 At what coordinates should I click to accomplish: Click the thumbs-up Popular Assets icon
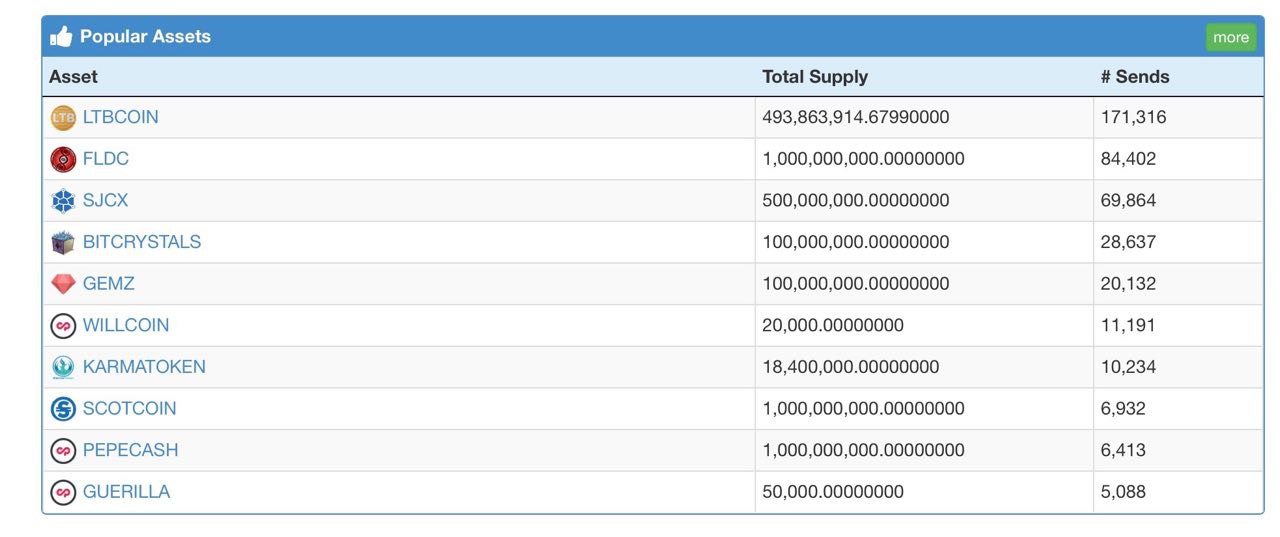pyautogui.click(x=61, y=36)
